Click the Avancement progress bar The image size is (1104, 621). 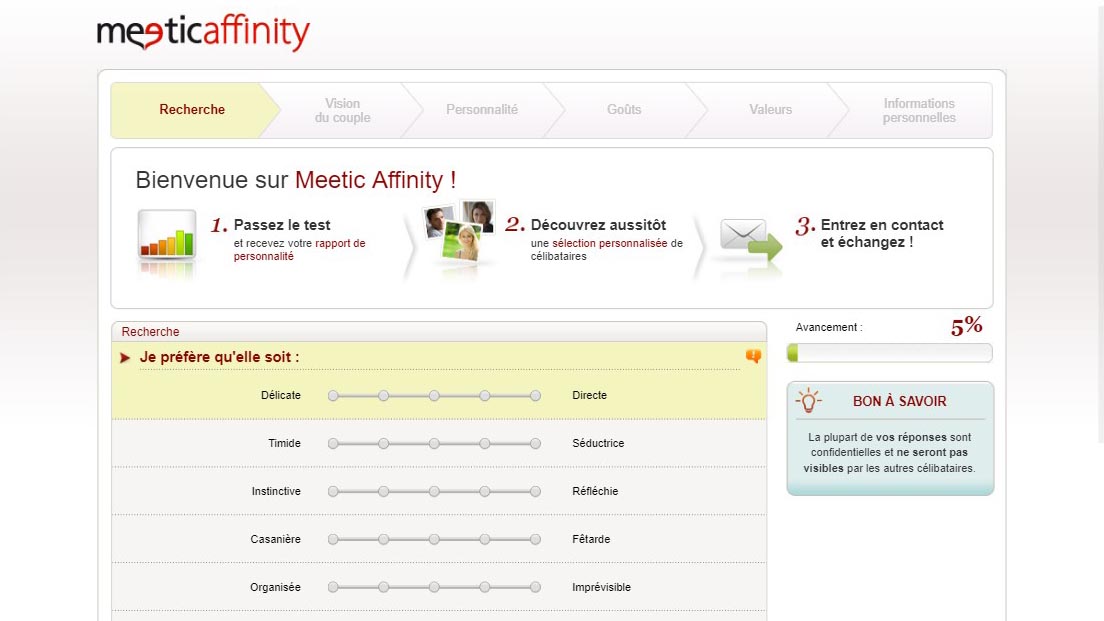click(x=890, y=353)
